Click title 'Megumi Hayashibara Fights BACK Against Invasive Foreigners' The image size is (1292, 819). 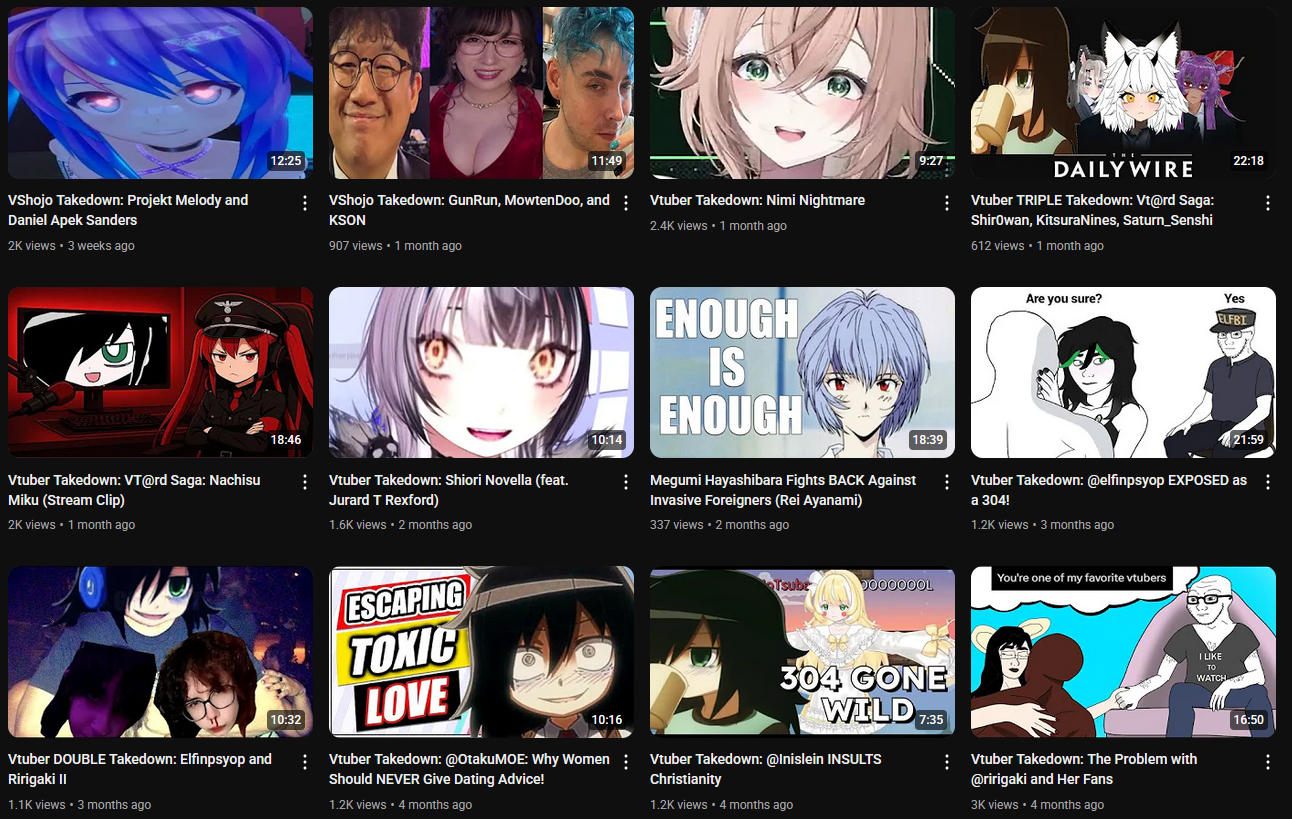pos(783,490)
